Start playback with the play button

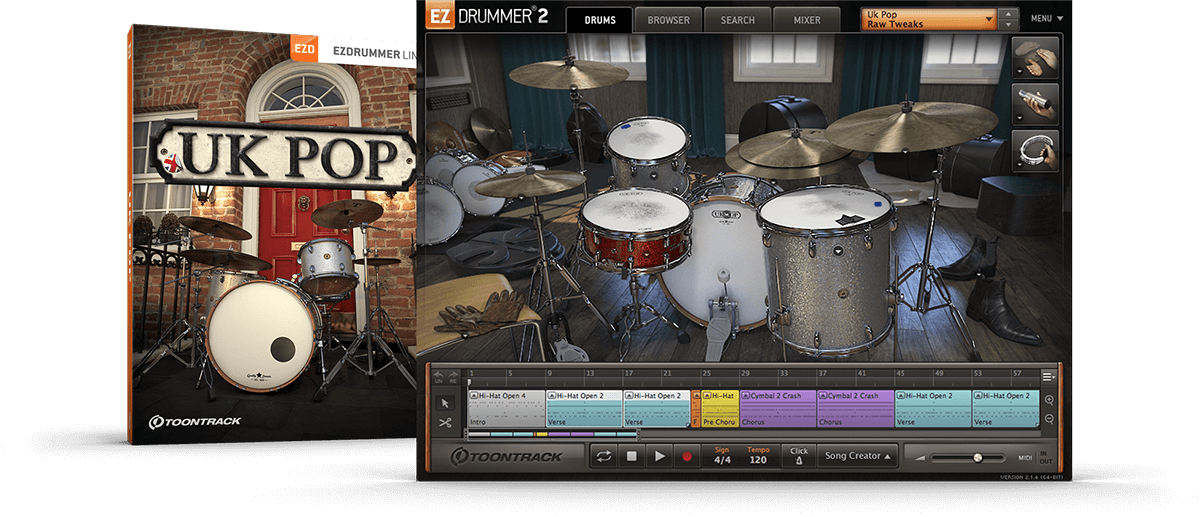tap(659, 456)
